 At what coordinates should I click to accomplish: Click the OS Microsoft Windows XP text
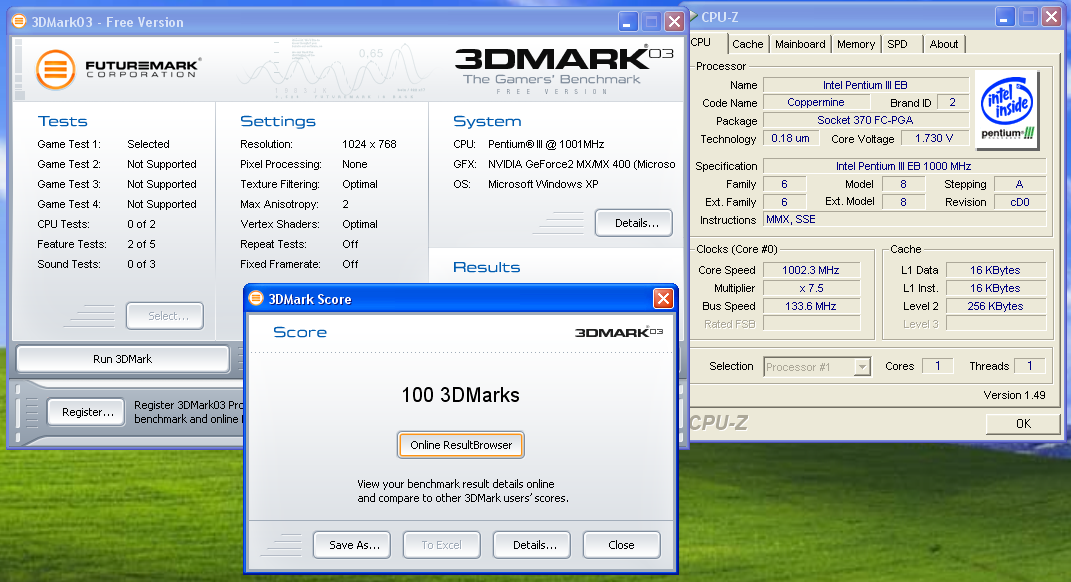(x=543, y=184)
